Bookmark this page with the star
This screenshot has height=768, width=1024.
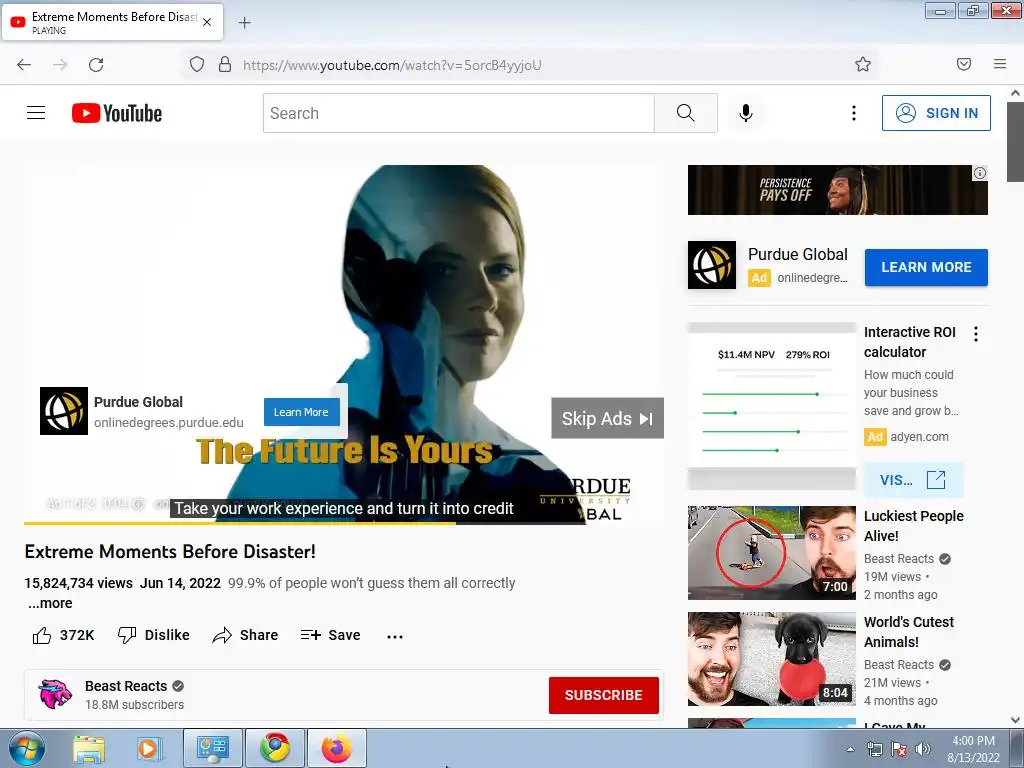[x=863, y=64]
